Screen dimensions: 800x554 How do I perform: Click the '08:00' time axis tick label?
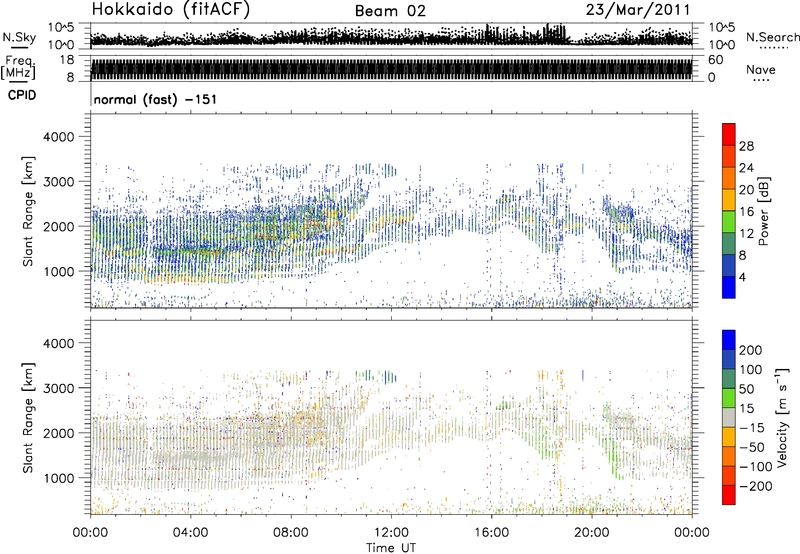291,533
